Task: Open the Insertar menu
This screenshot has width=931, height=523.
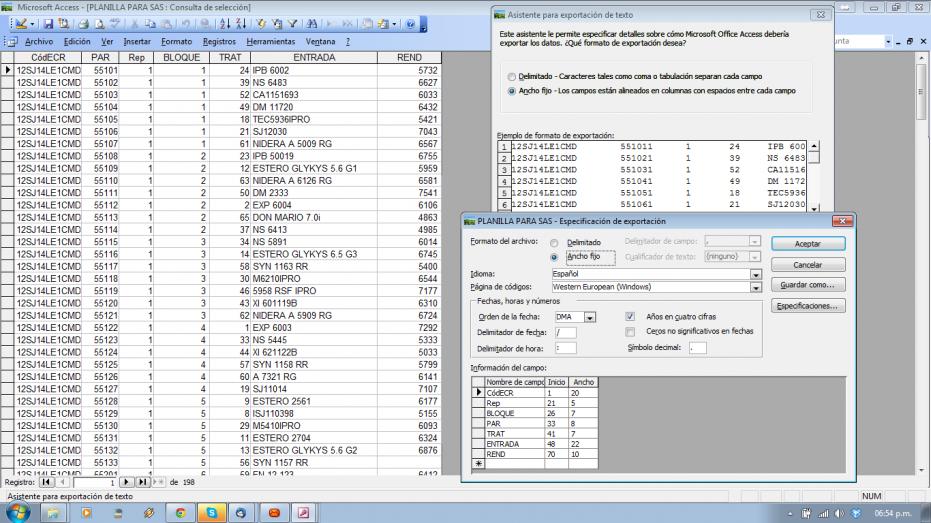Action: tap(137, 42)
